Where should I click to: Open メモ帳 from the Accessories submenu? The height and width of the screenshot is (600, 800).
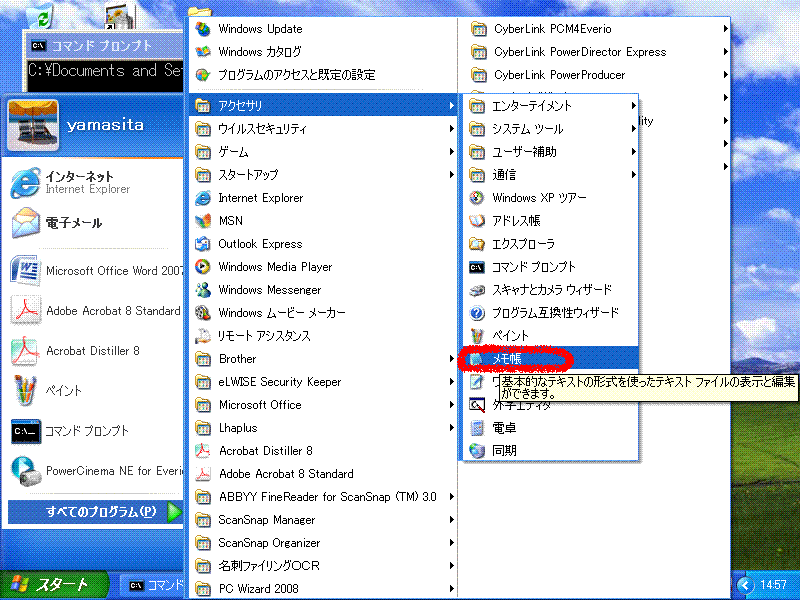pos(550,359)
